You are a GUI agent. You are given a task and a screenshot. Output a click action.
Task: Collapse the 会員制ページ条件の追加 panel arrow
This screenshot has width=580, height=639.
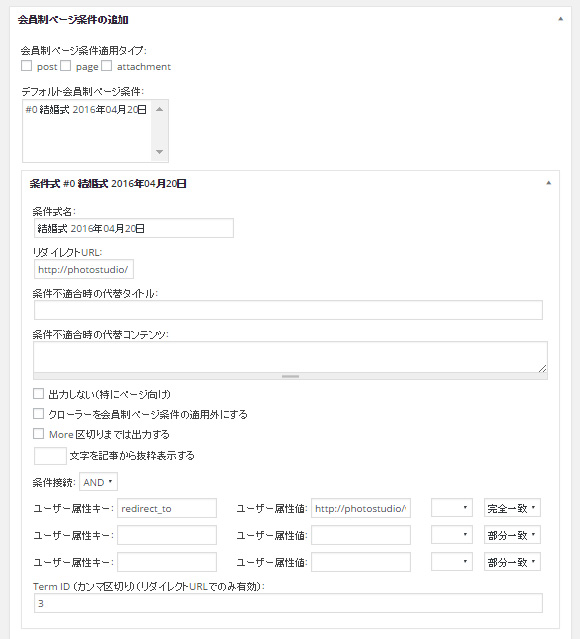(560, 19)
